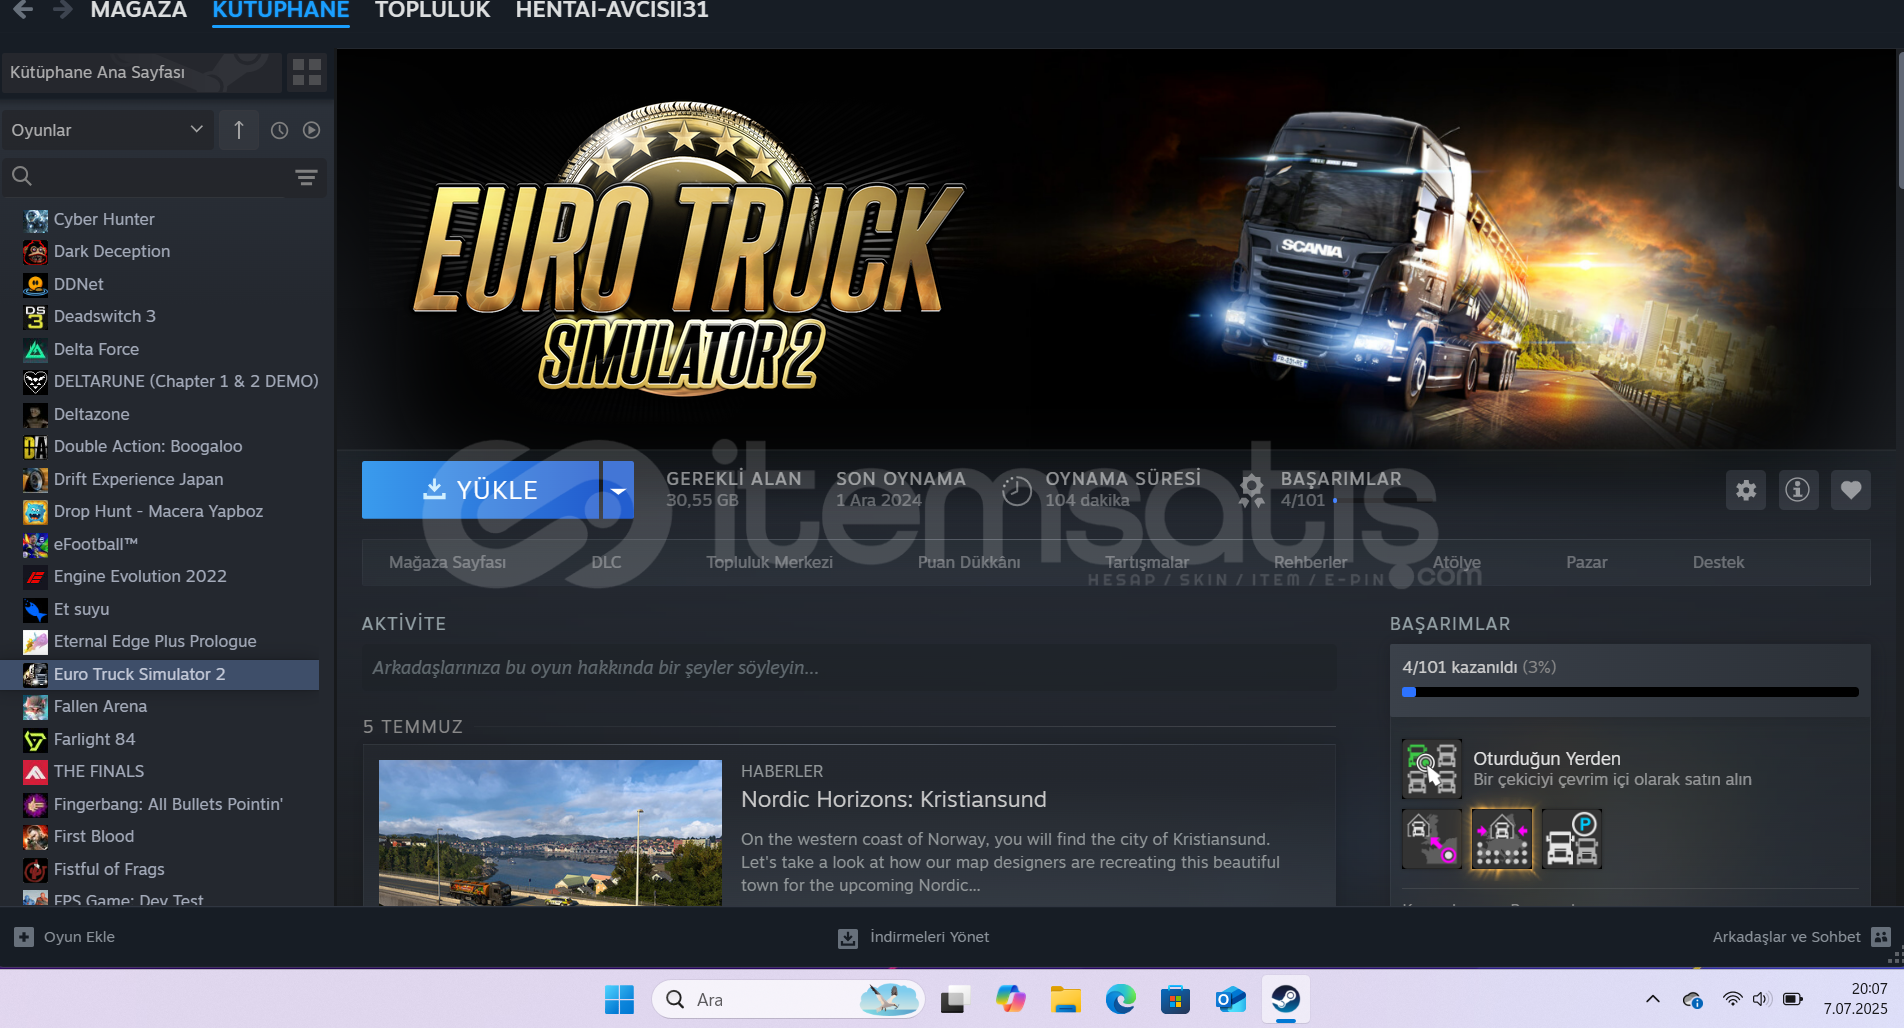The height and width of the screenshot is (1028, 1904).
Task: Add game to favorites heart icon
Action: tap(1851, 490)
